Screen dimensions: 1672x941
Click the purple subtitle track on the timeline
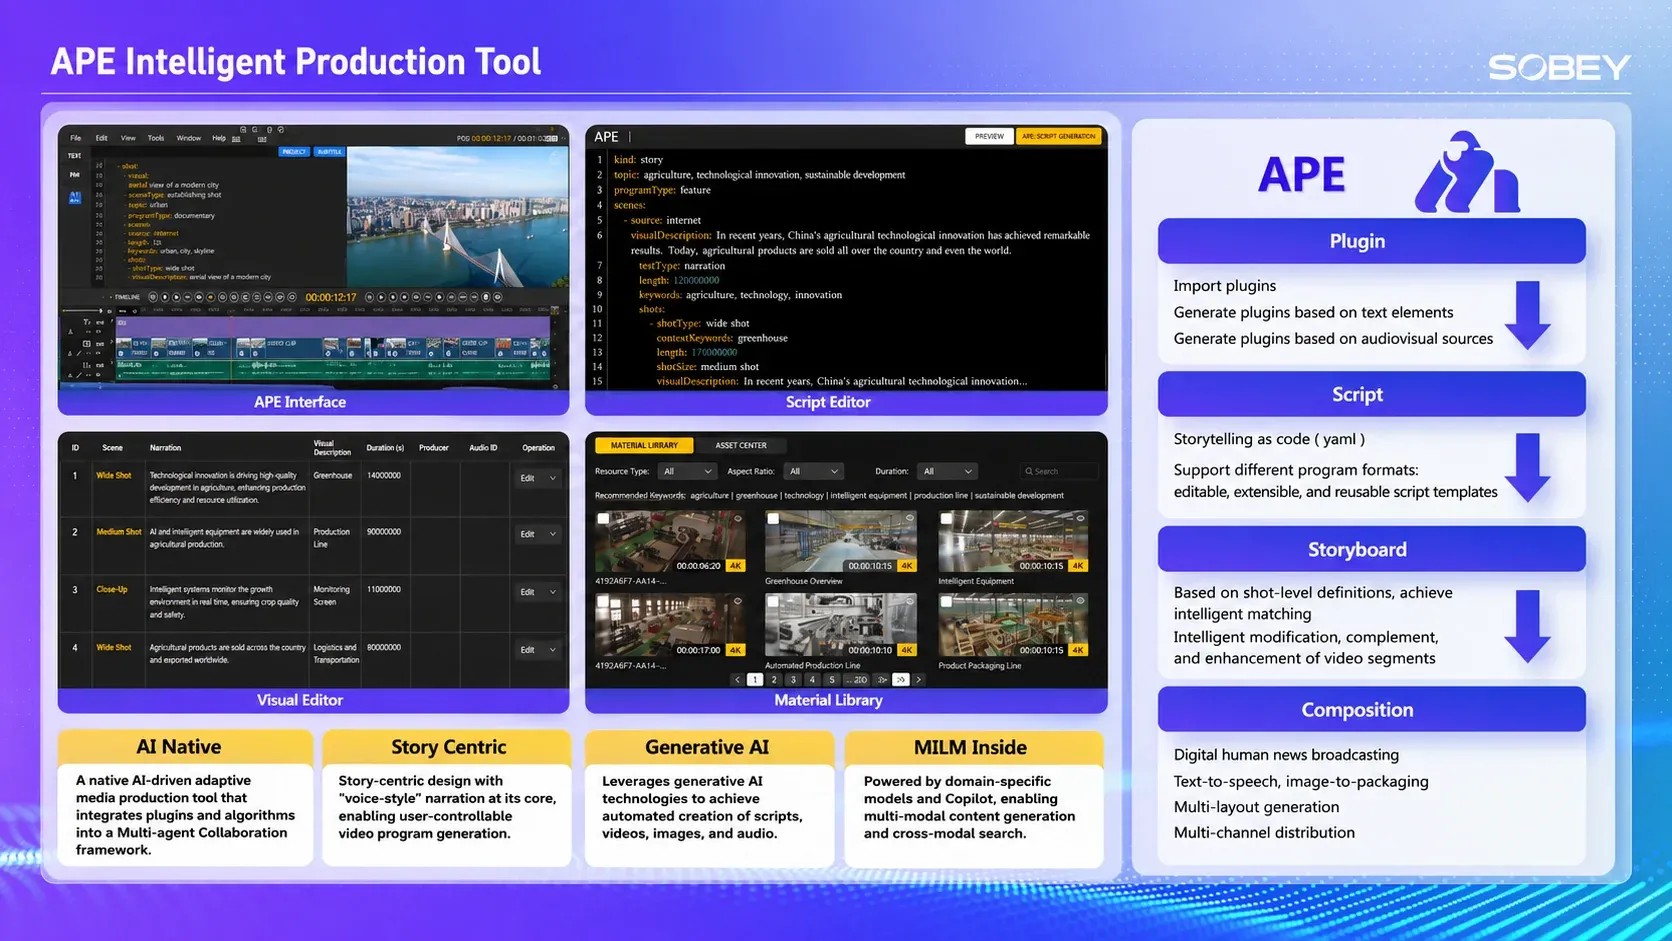333,327
